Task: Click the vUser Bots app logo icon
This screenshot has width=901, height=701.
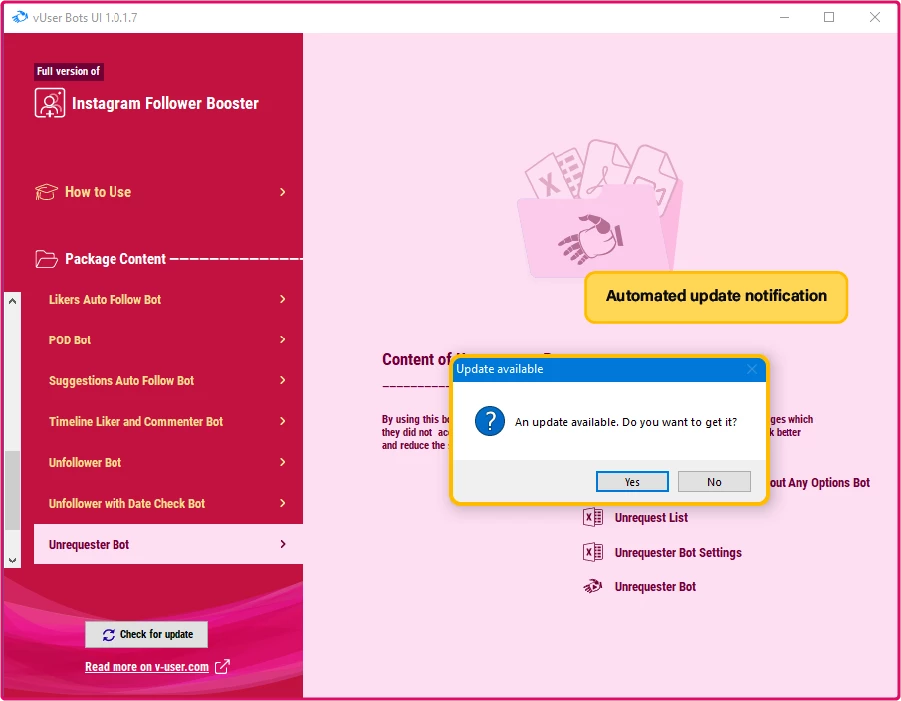Action: pyautogui.click(x=20, y=17)
